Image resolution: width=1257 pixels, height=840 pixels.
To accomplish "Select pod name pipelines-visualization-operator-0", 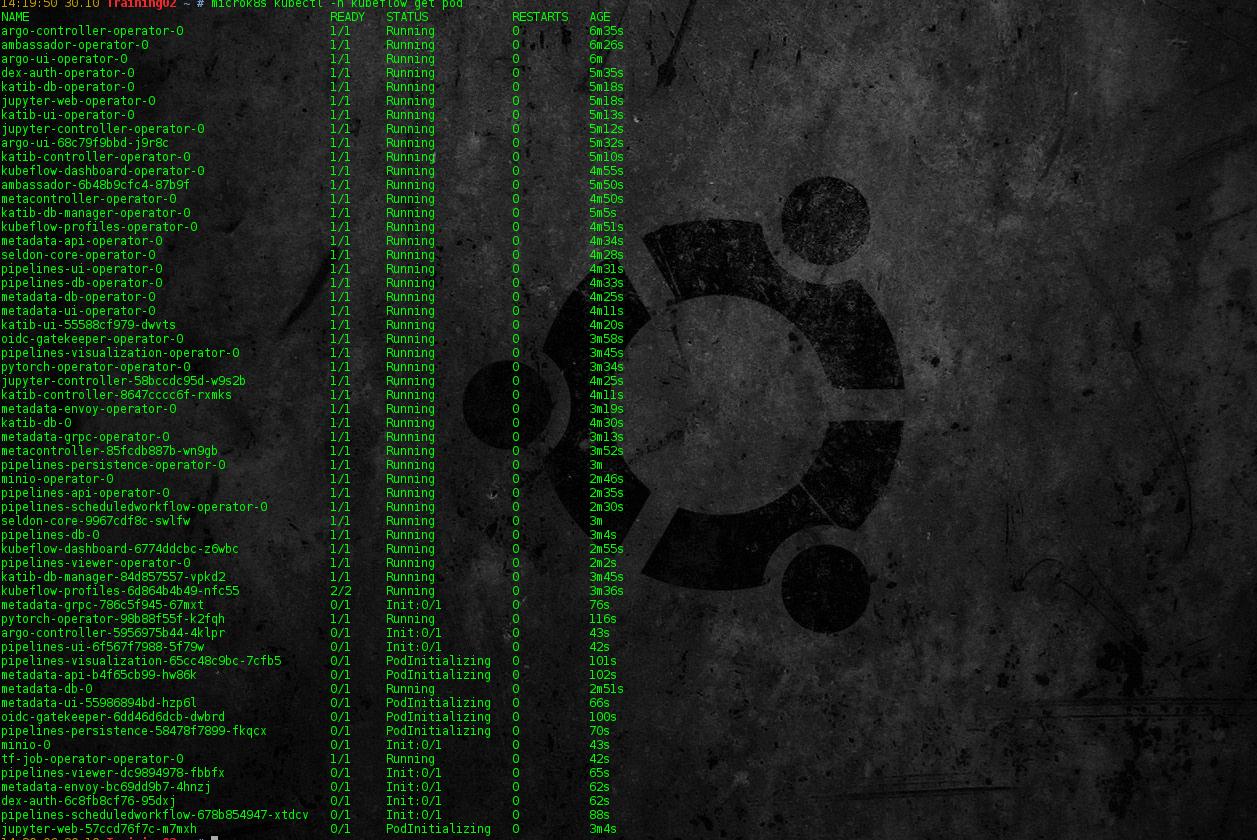I will 120,353.
